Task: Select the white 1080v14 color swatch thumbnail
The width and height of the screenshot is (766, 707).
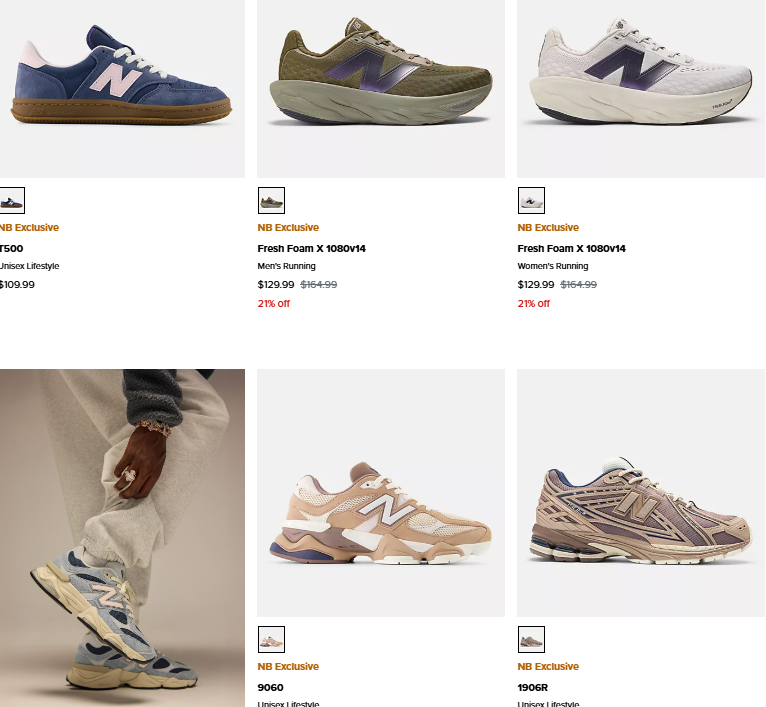Action: [531, 200]
